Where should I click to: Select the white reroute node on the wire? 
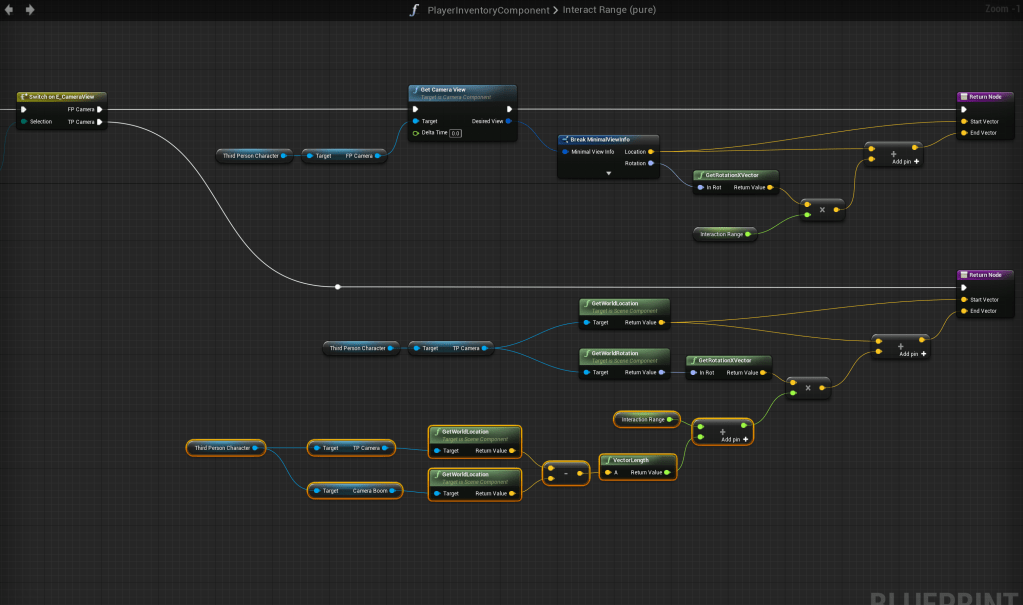[338, 287]
